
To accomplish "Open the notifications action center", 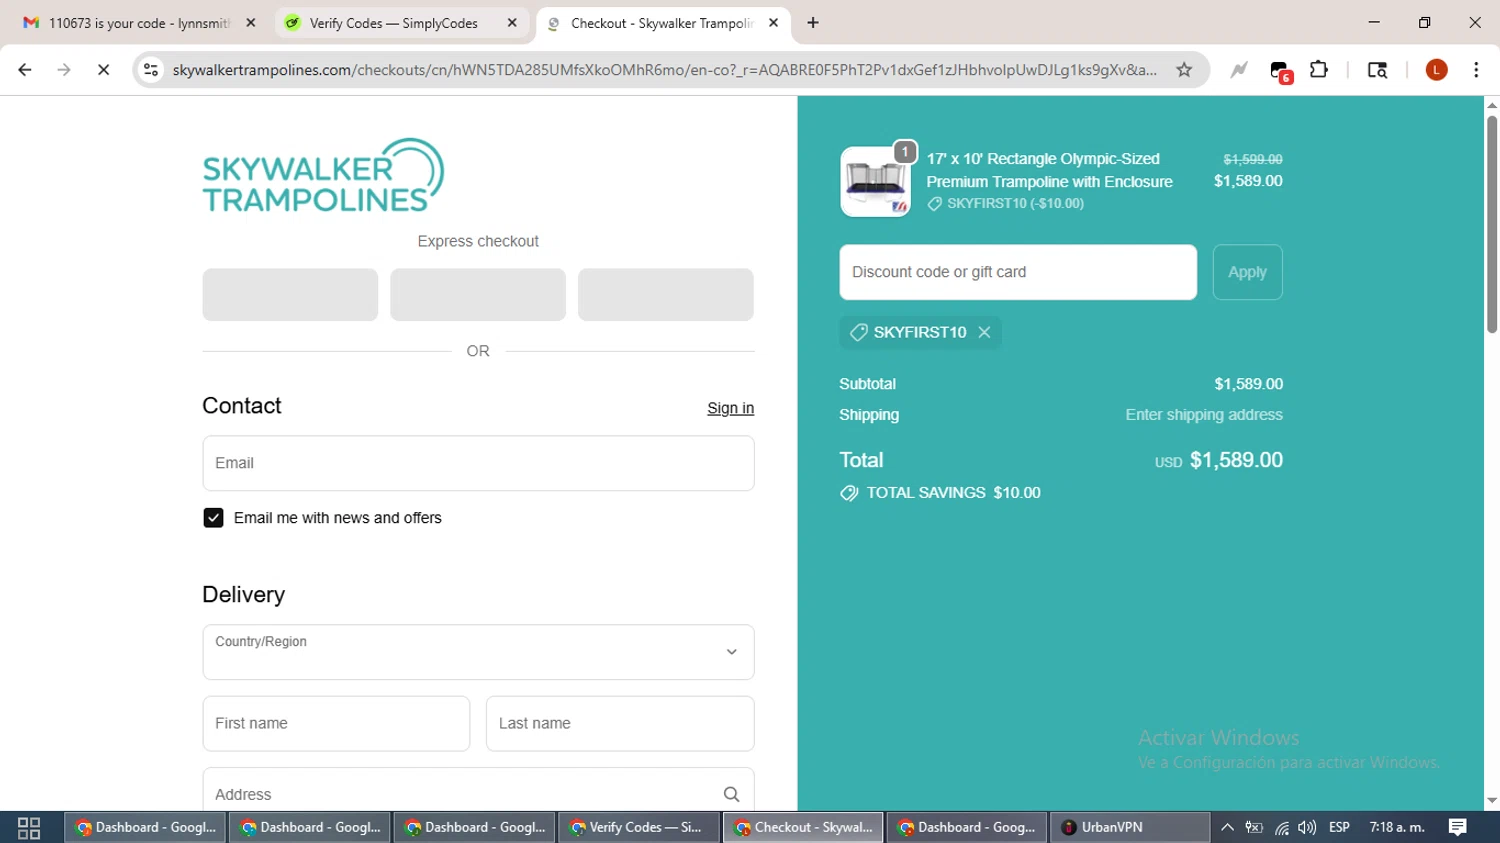I will pos(1457,827).
